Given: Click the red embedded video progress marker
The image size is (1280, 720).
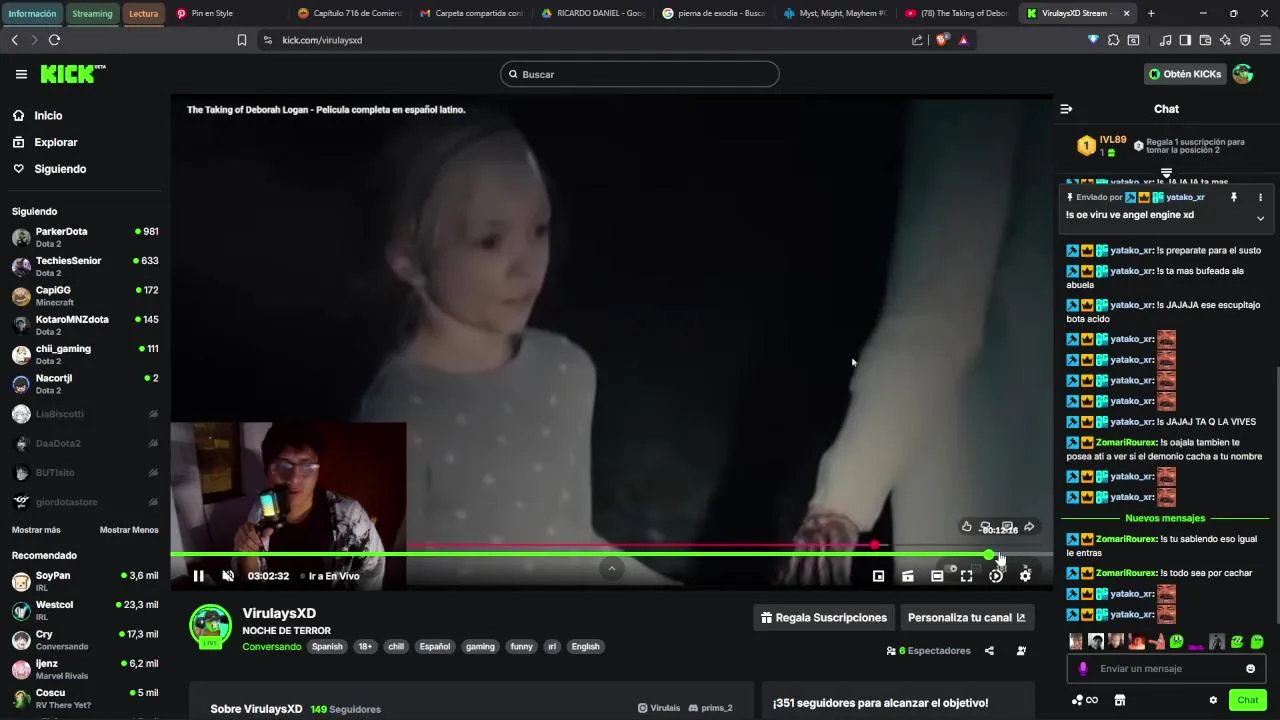Looking at the screenshot, I should tap(875, 545).
